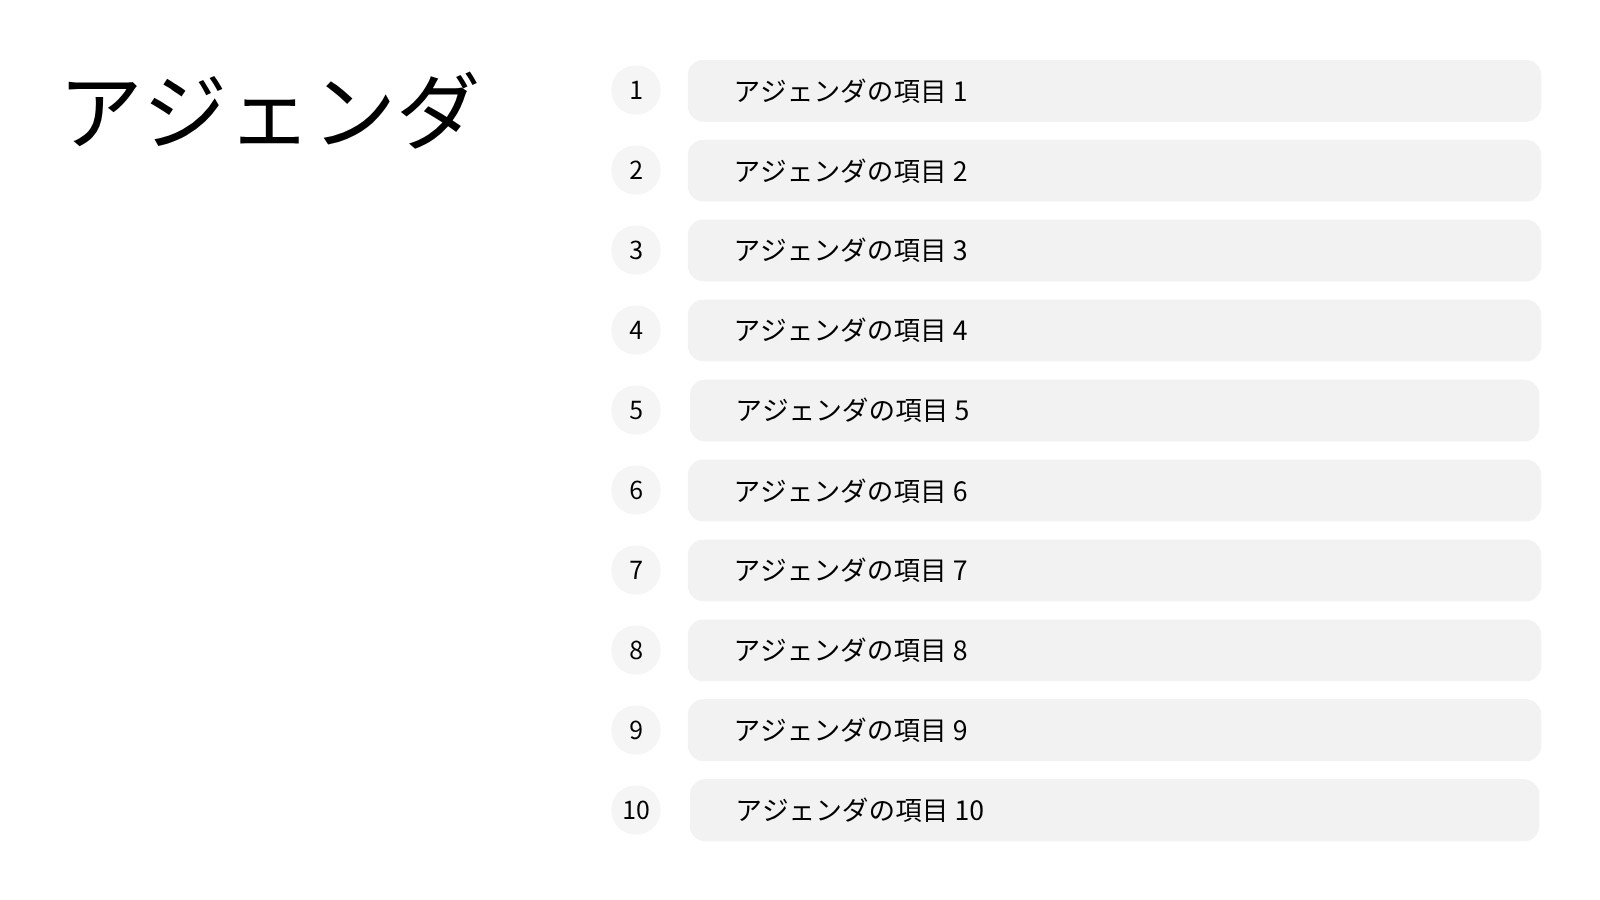The image size is (1600, 900).
Task: Select the アジェンダの項目 1 box
Action: coord(1114,91)
